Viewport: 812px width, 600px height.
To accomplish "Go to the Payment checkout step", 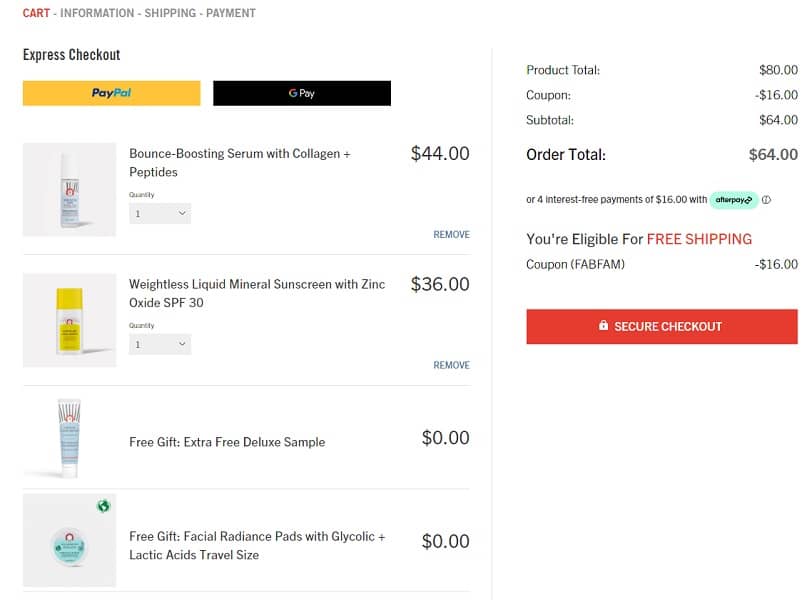I will click(231, 14).
